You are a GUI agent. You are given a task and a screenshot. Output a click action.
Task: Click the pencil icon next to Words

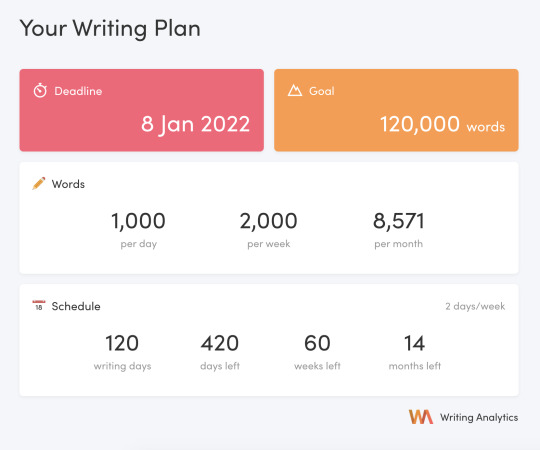click(39, 184)
